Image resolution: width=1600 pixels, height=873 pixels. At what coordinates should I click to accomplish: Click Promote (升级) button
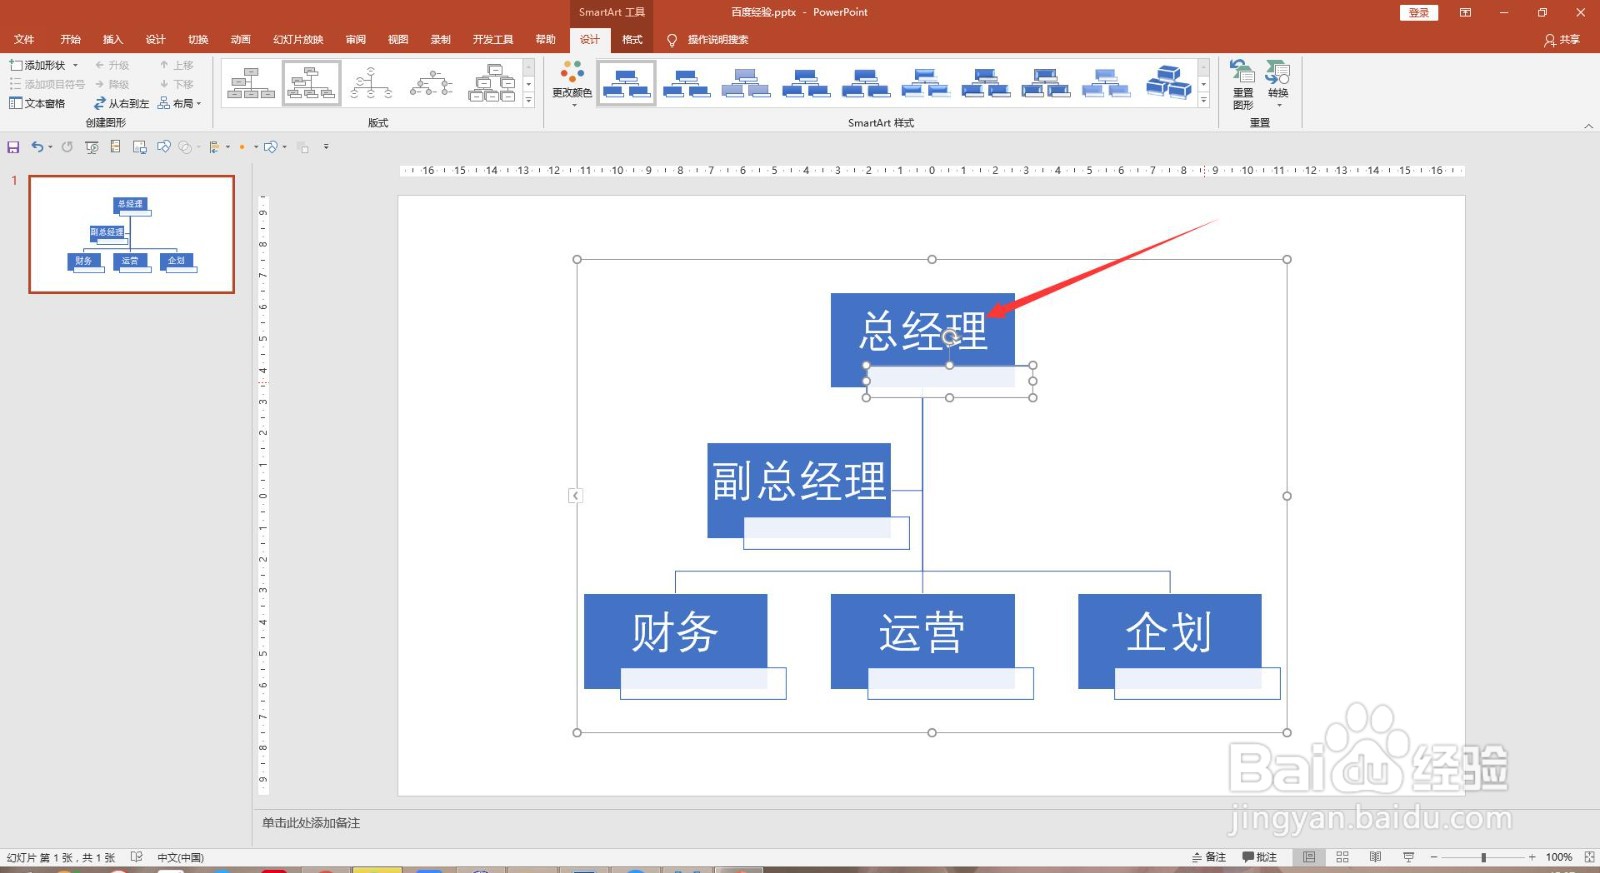point(112,65)
